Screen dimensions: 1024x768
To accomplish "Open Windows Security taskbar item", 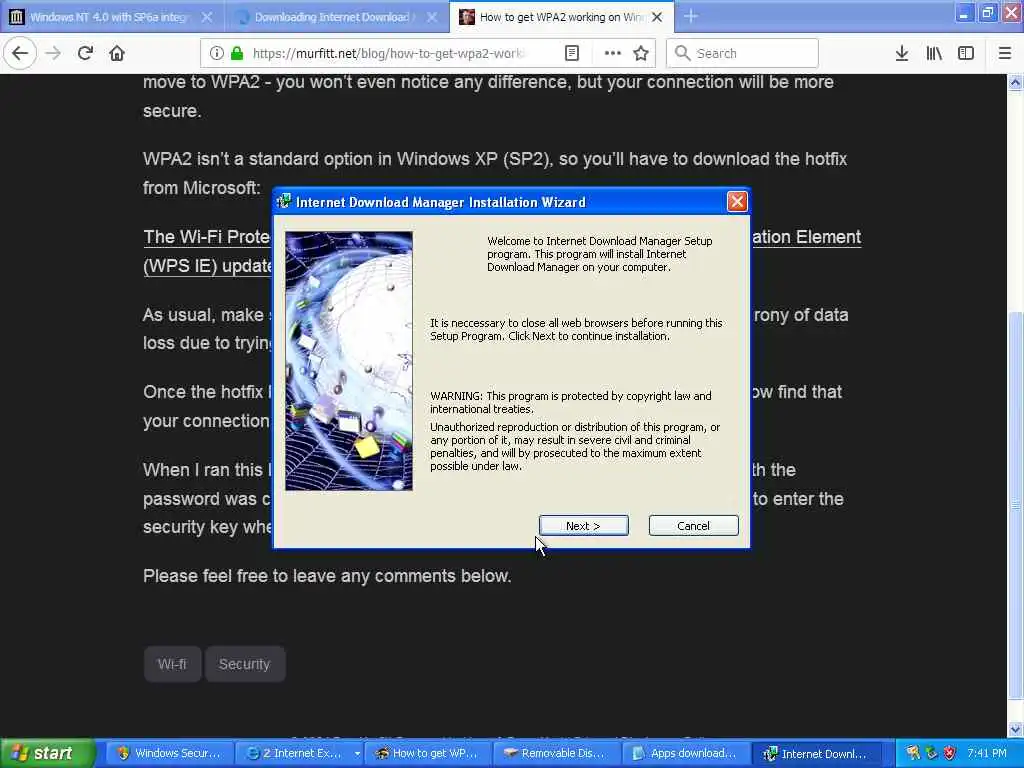I will [x=169, y=753].
